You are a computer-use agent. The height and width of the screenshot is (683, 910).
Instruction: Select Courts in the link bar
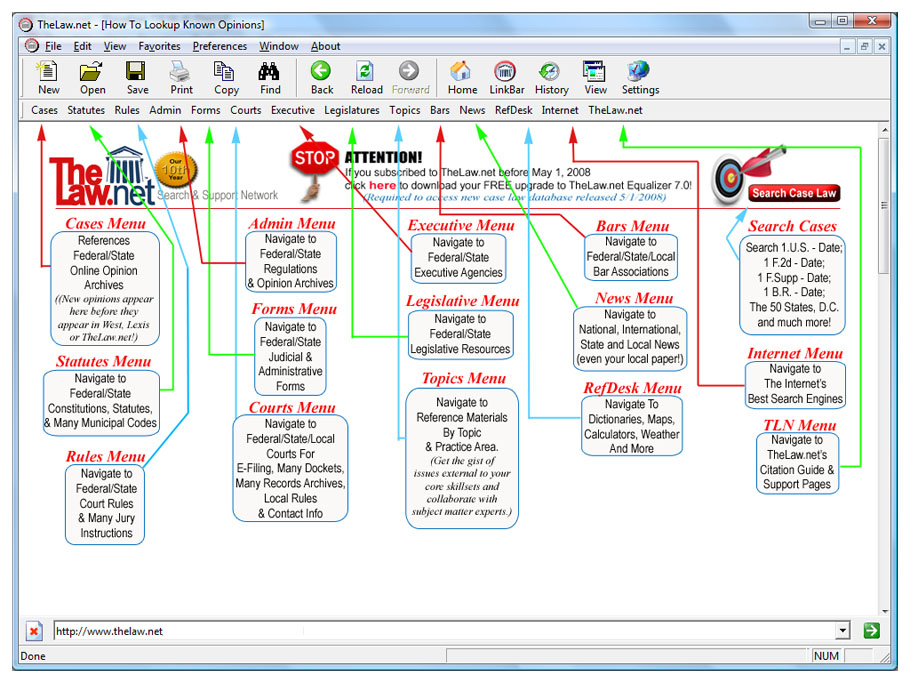[x=245, y=110]
